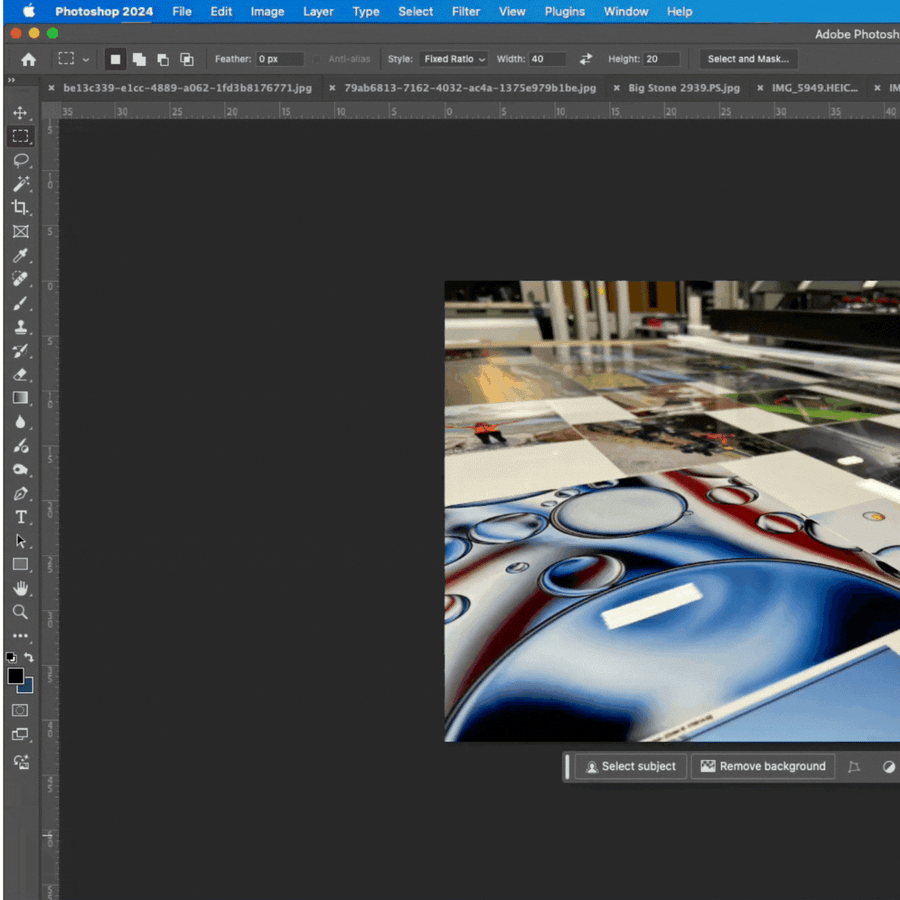900x900 pixels.
Task: Select the Brush tool
Action: [21, 303]
